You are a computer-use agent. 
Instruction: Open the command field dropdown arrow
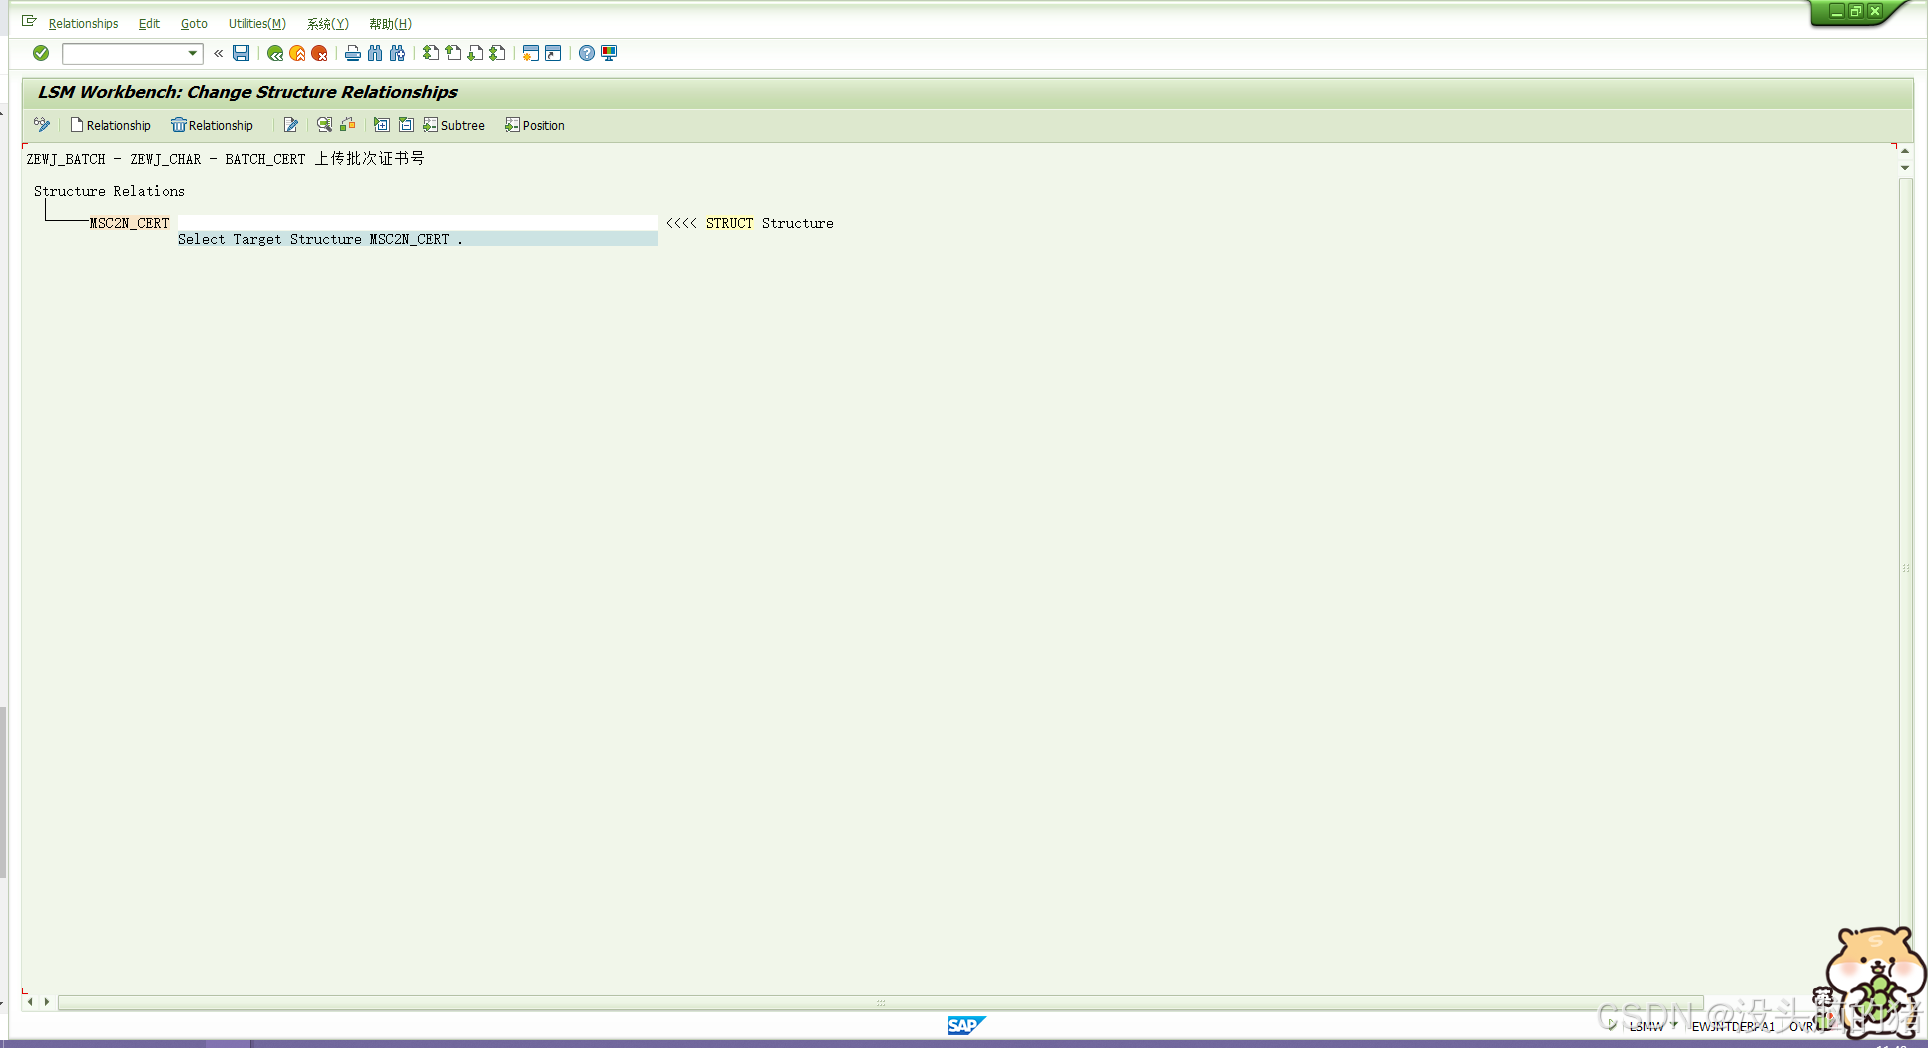(x=193, y=53)
